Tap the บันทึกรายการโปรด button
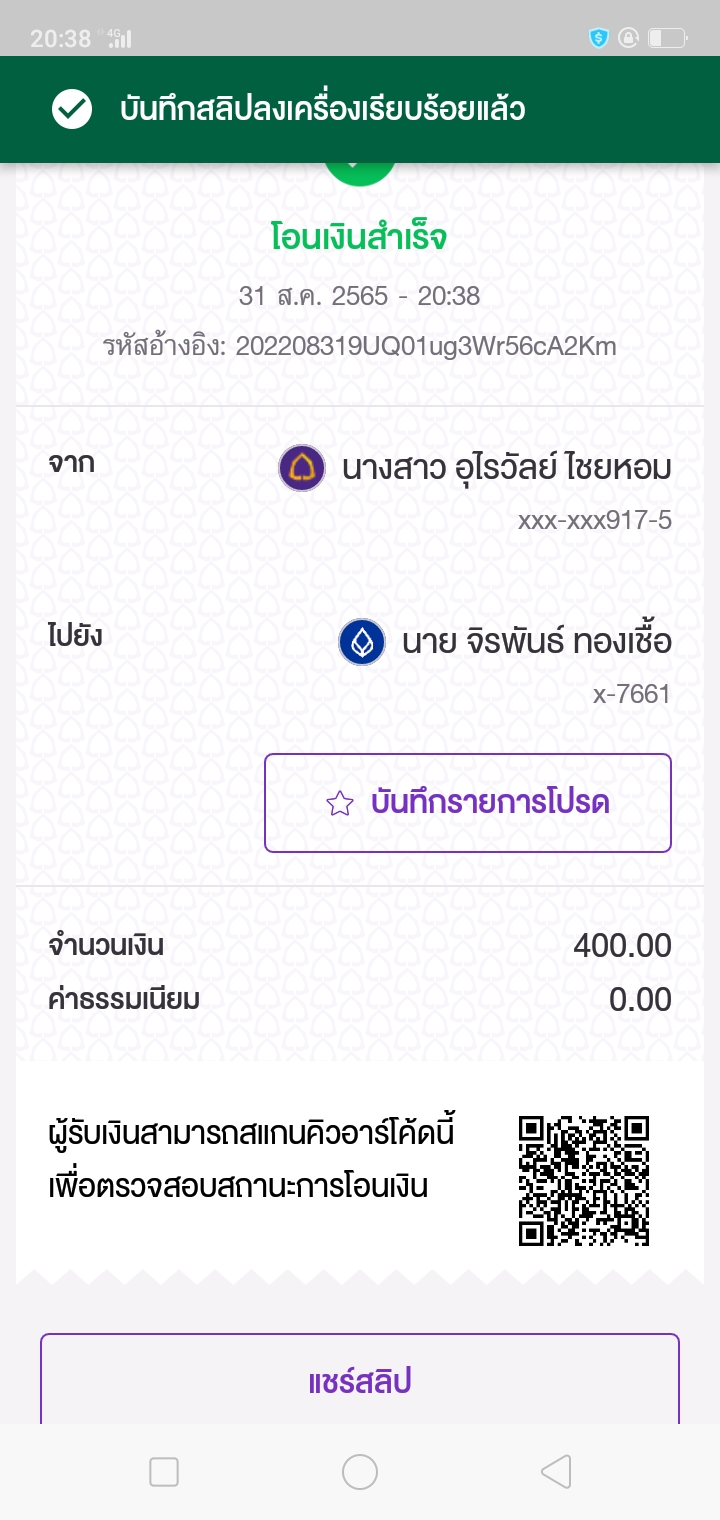This screenshot has height=1520, width=720. 467,803
